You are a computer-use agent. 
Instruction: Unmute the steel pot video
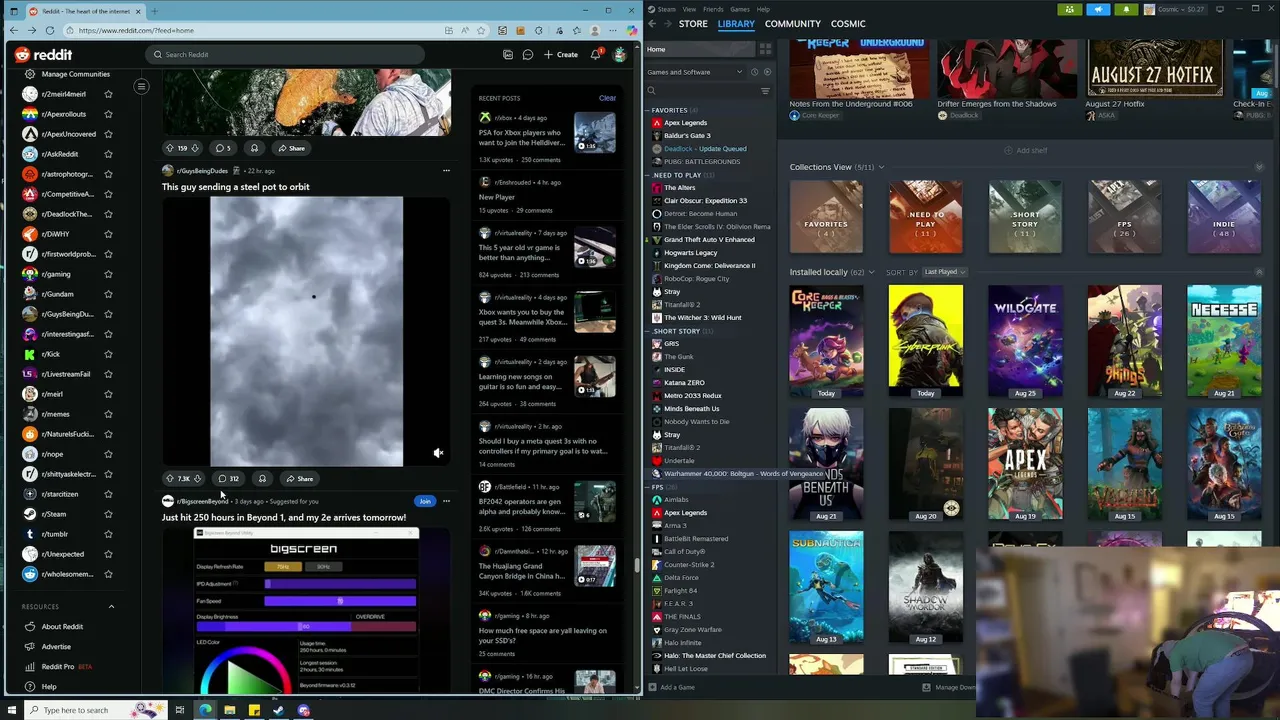click(438, 453)
